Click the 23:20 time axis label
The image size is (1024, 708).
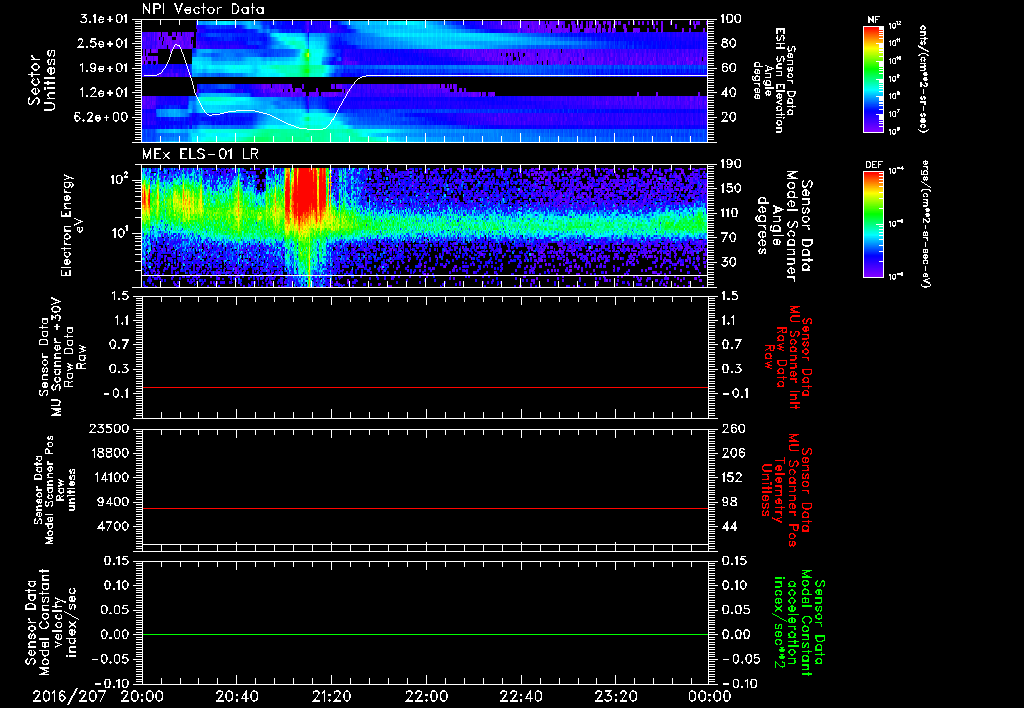[615, 697]
